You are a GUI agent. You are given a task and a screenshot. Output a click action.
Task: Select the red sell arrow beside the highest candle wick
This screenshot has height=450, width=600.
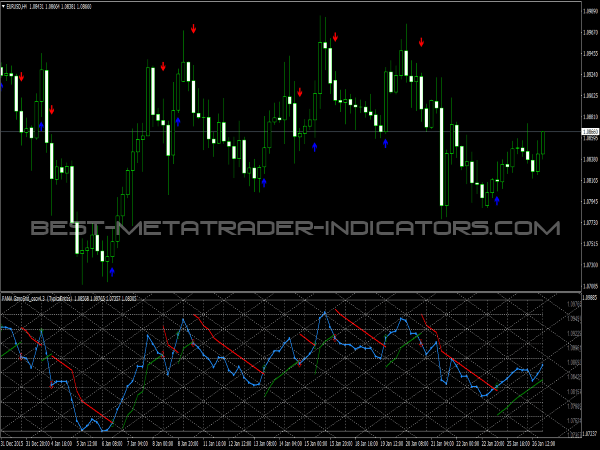click(x=335, y=37)
